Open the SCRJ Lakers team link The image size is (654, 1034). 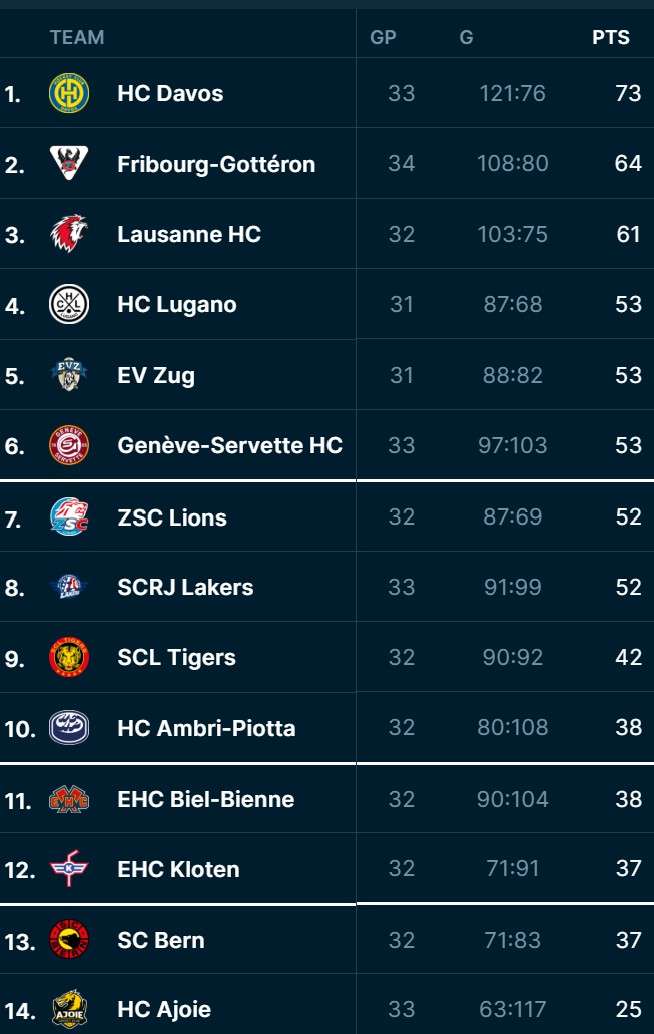[185, 587]
